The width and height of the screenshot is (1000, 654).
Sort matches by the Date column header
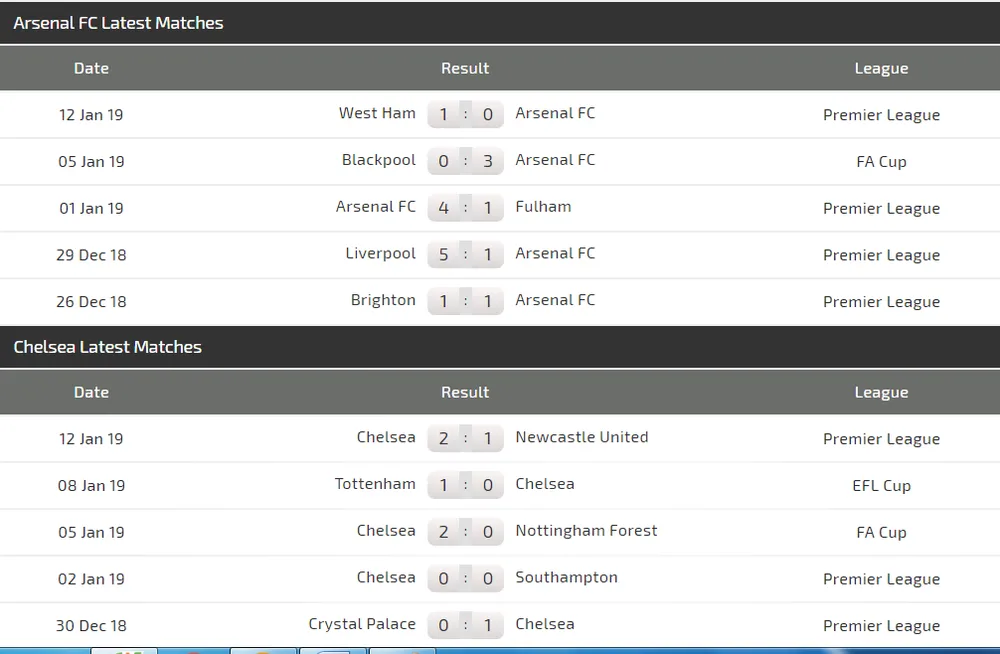pos(91,68)
